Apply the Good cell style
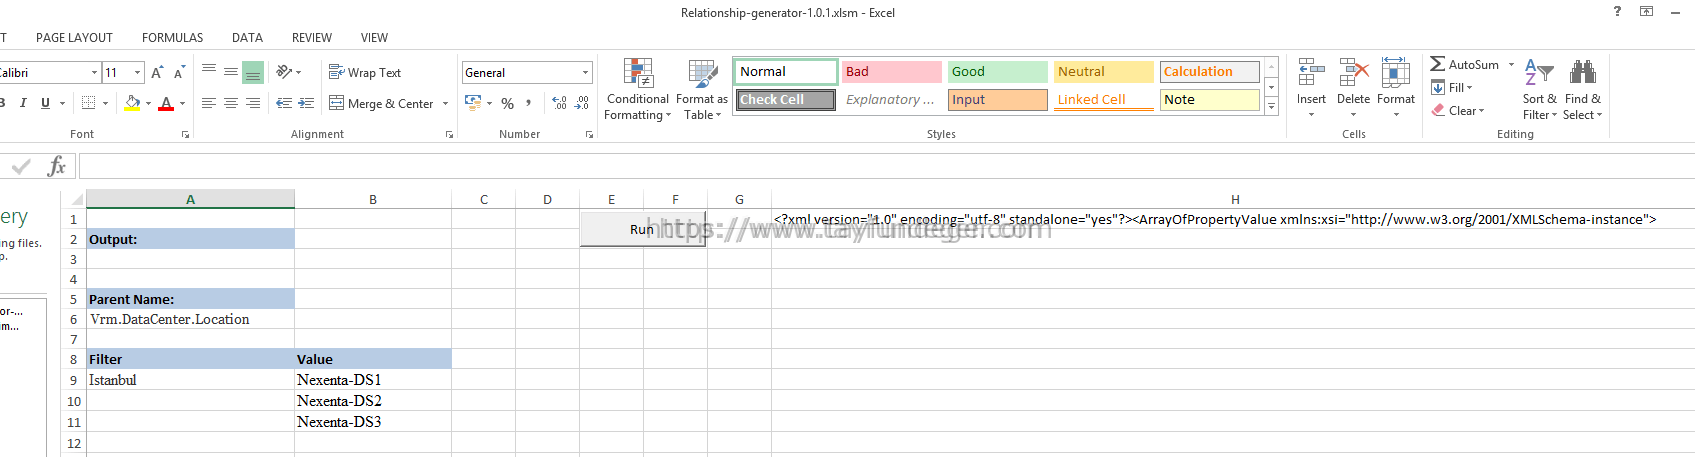Image resolution: width=1695 pixels, height=457 pixels. (x=998, y=72)
